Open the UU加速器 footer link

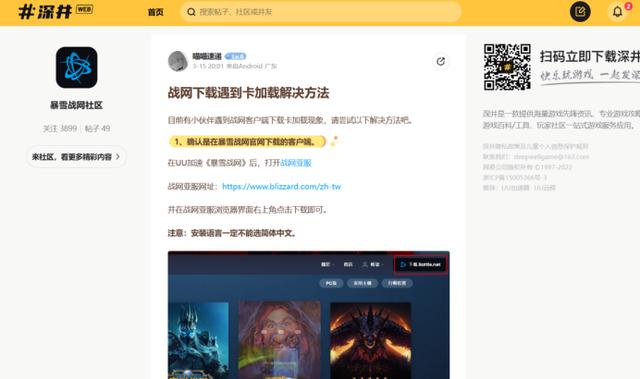(x=515, y=188)
